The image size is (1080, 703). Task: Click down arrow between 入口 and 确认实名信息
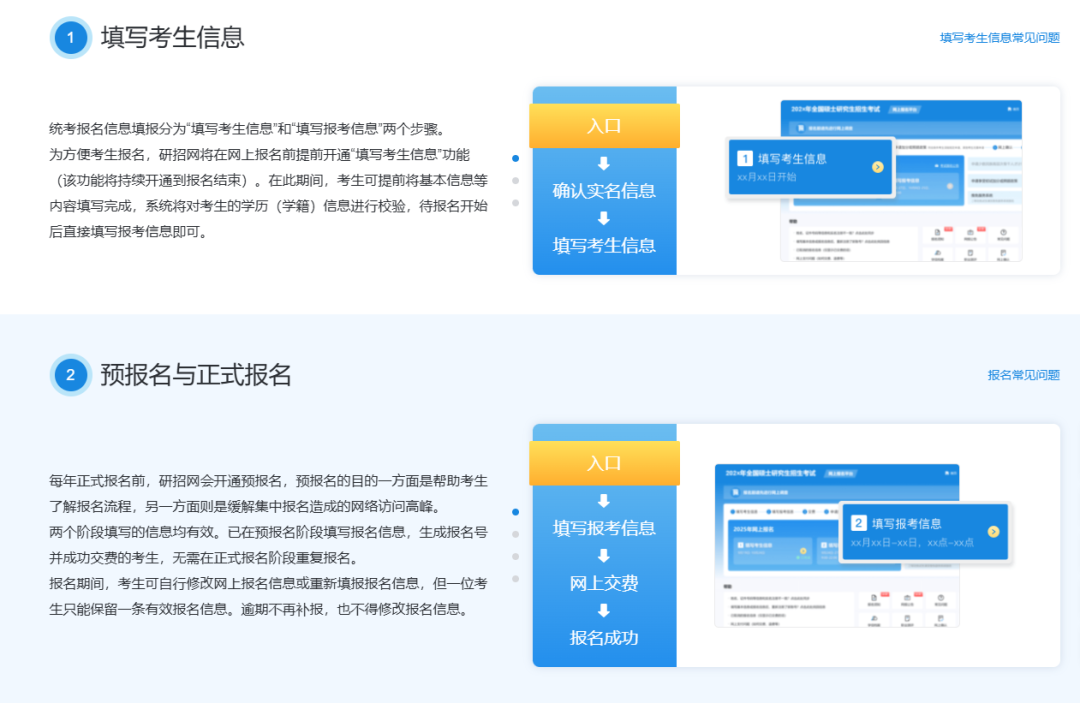pyautogui.click(x=603, y=163)
